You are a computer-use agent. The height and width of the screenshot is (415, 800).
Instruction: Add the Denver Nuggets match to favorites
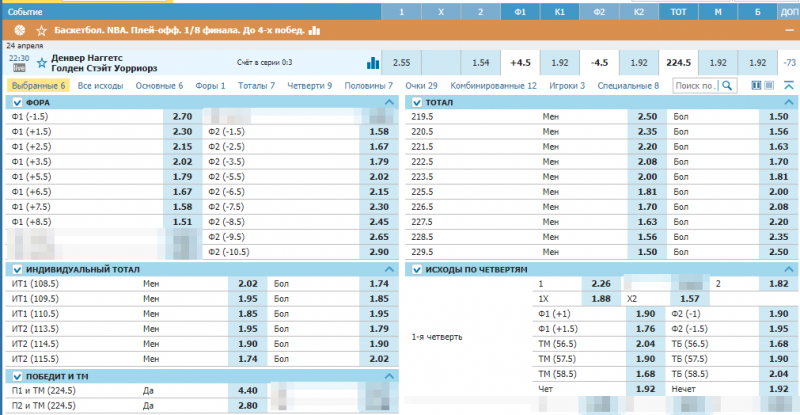pyautogui.click(x=41, y=62)
